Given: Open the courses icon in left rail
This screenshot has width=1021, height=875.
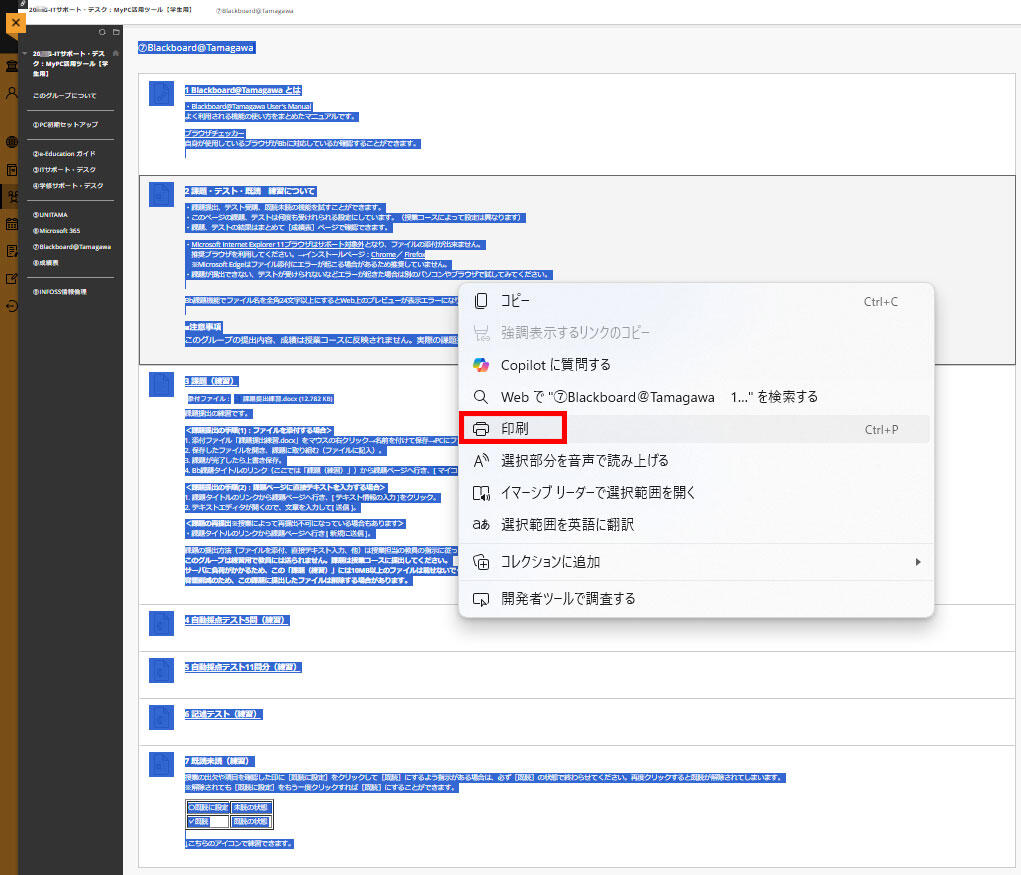Looking at the screenshot, I should (x=11, y=170).
